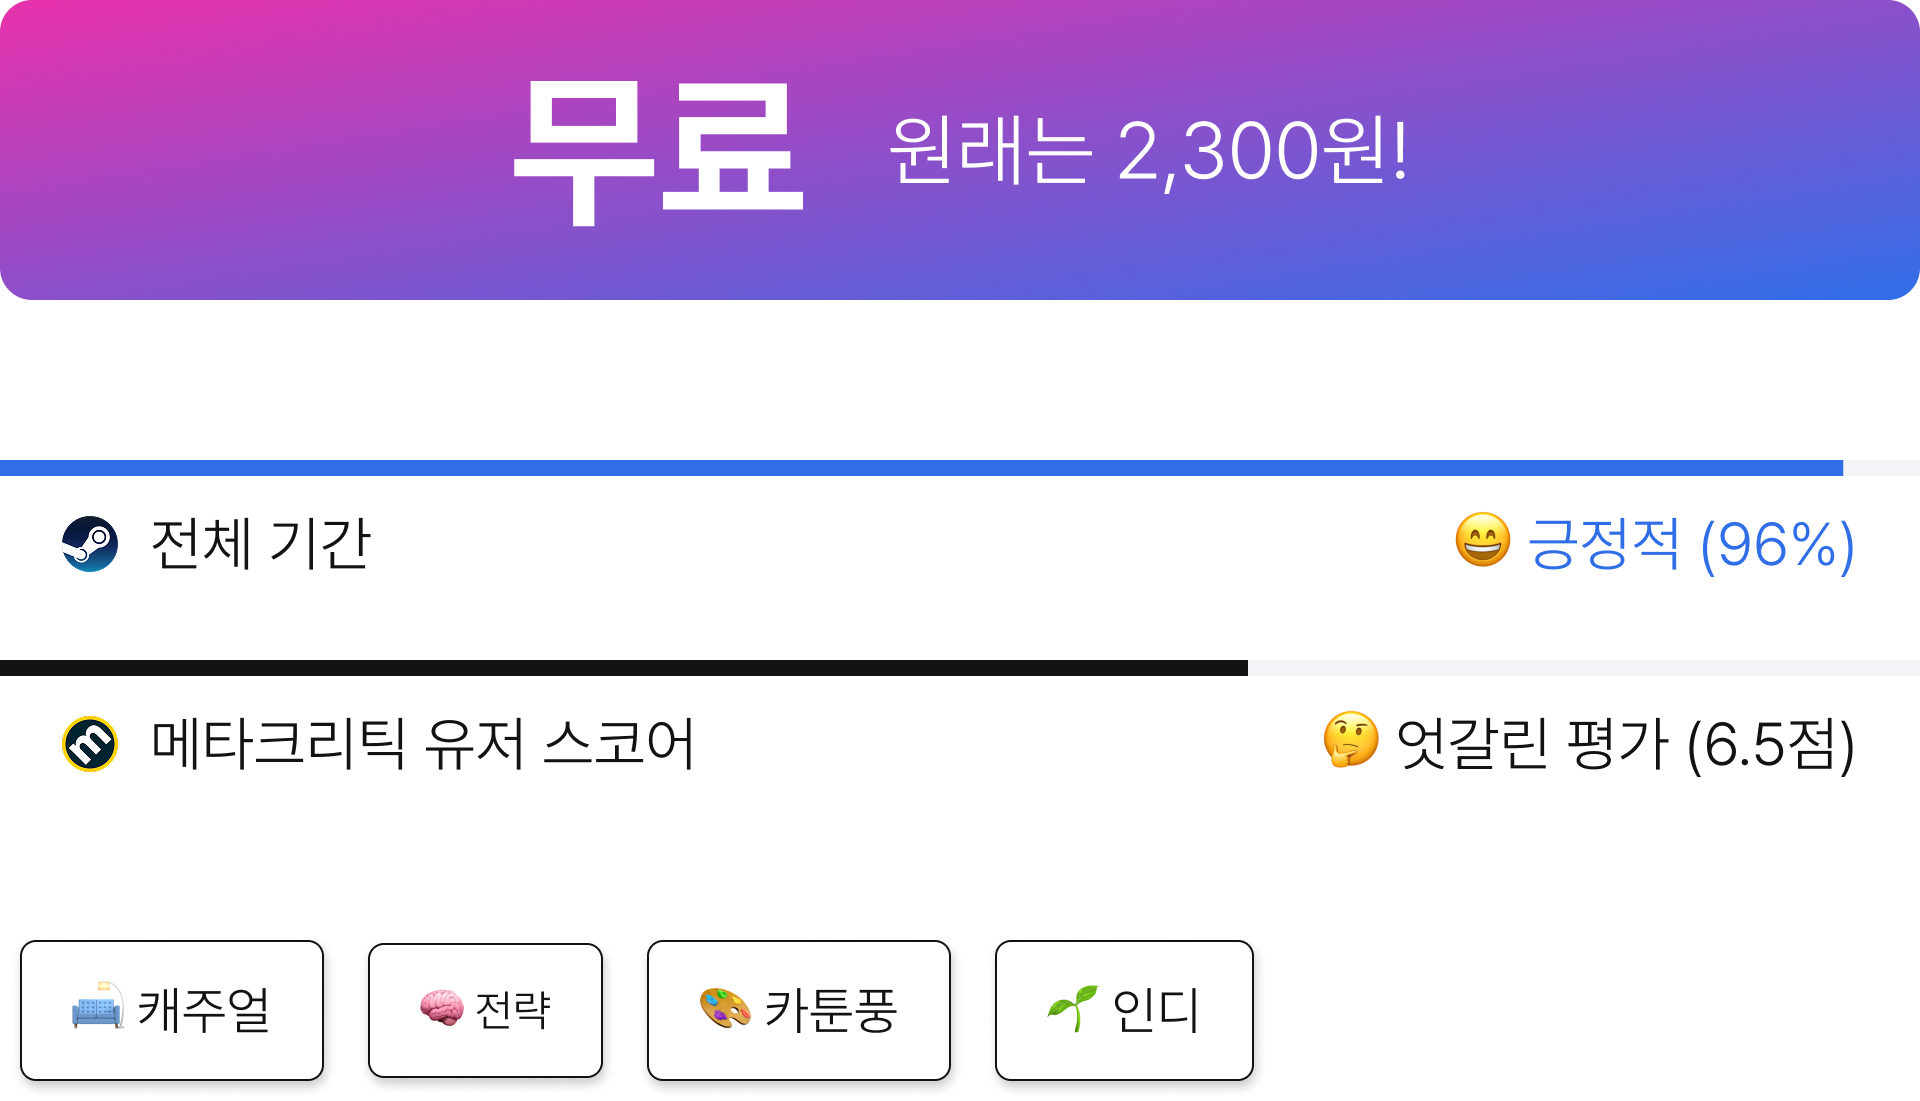Click the blue Steam rating progress bar
The height and width of the screenshot is (1101, 1920).
point(960,468)
